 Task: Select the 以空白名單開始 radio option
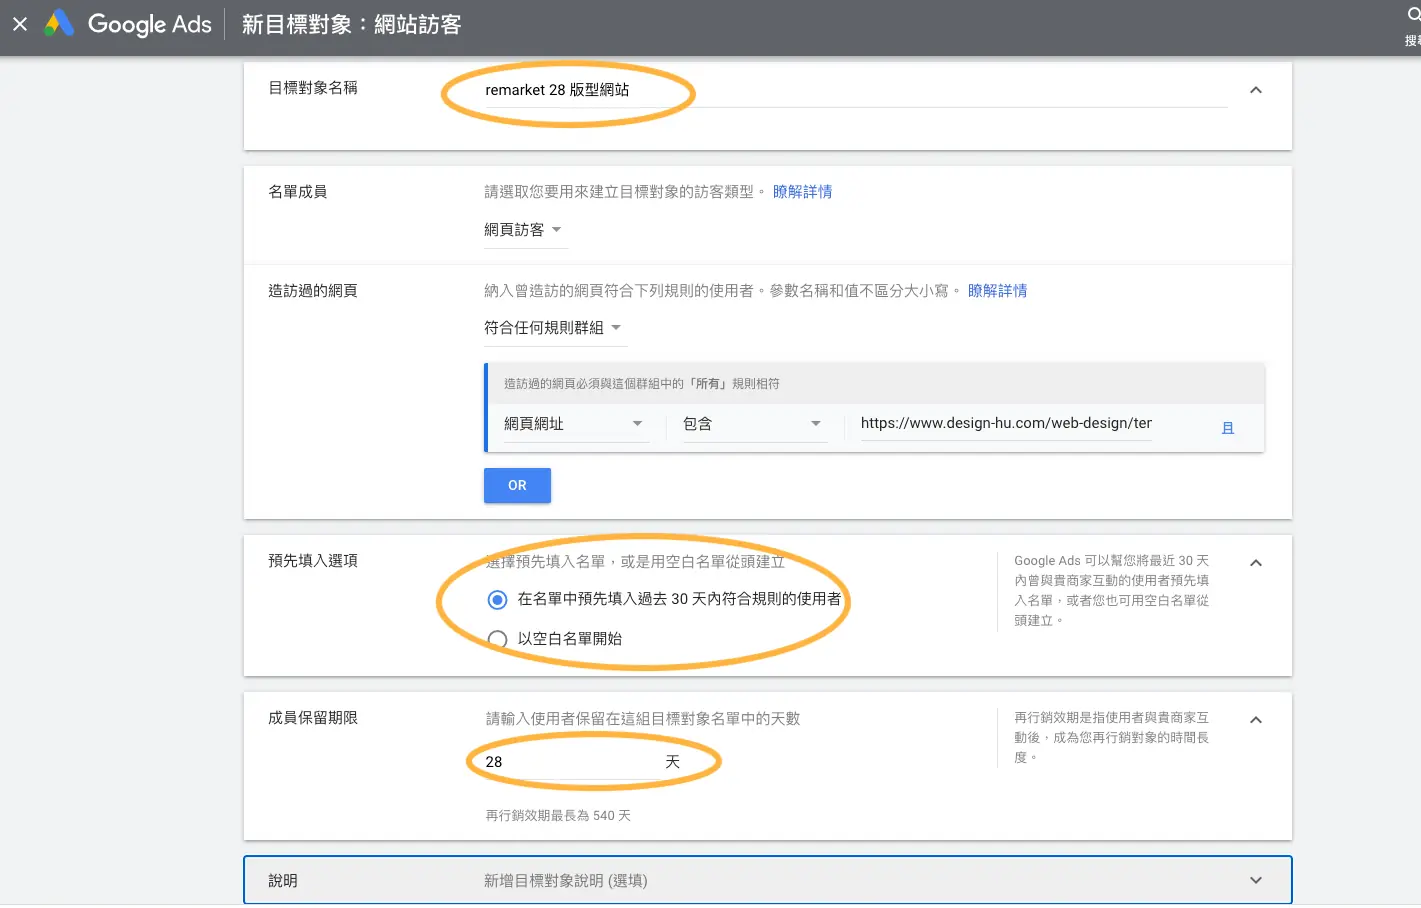(x=497, y=639)
